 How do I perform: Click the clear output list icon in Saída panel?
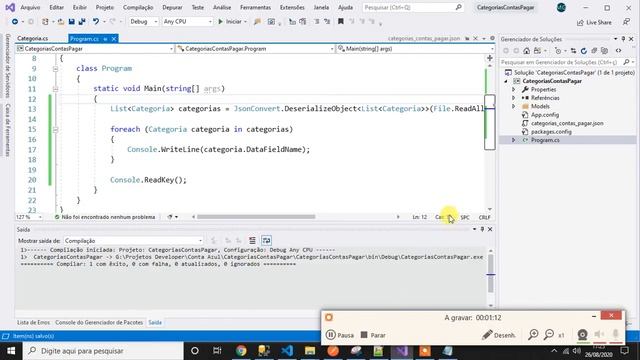pyautogui.click(x=253, y=240)
